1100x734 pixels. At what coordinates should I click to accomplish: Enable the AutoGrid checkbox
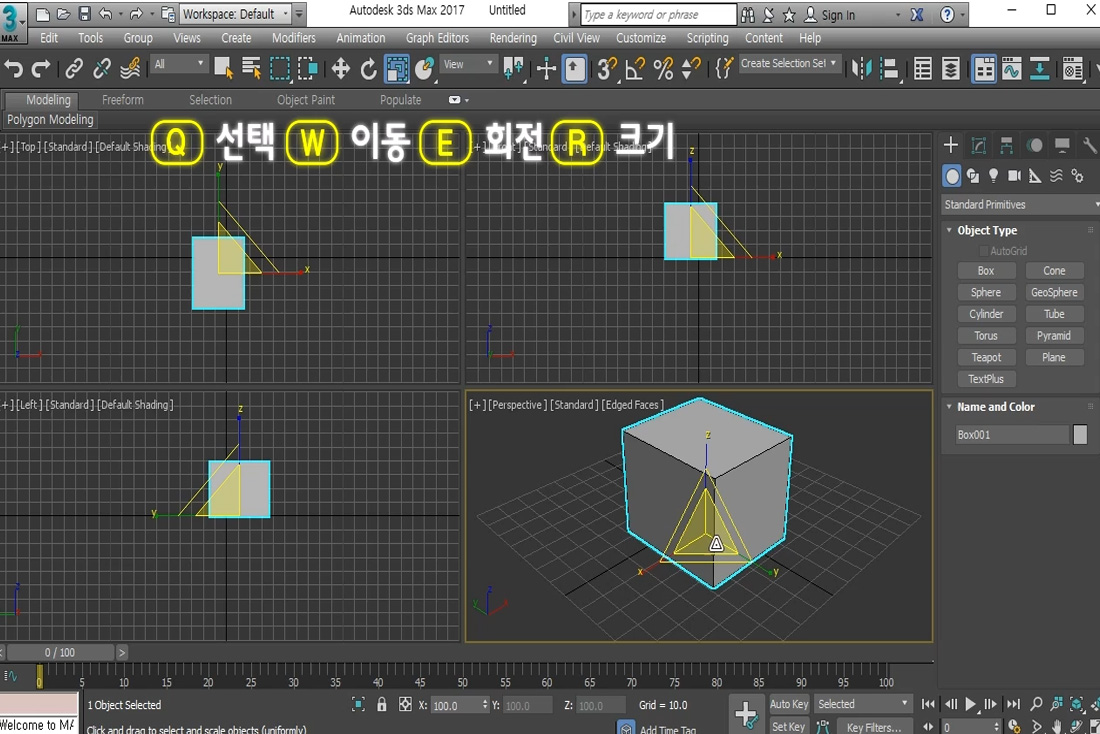tap(985, 251)
